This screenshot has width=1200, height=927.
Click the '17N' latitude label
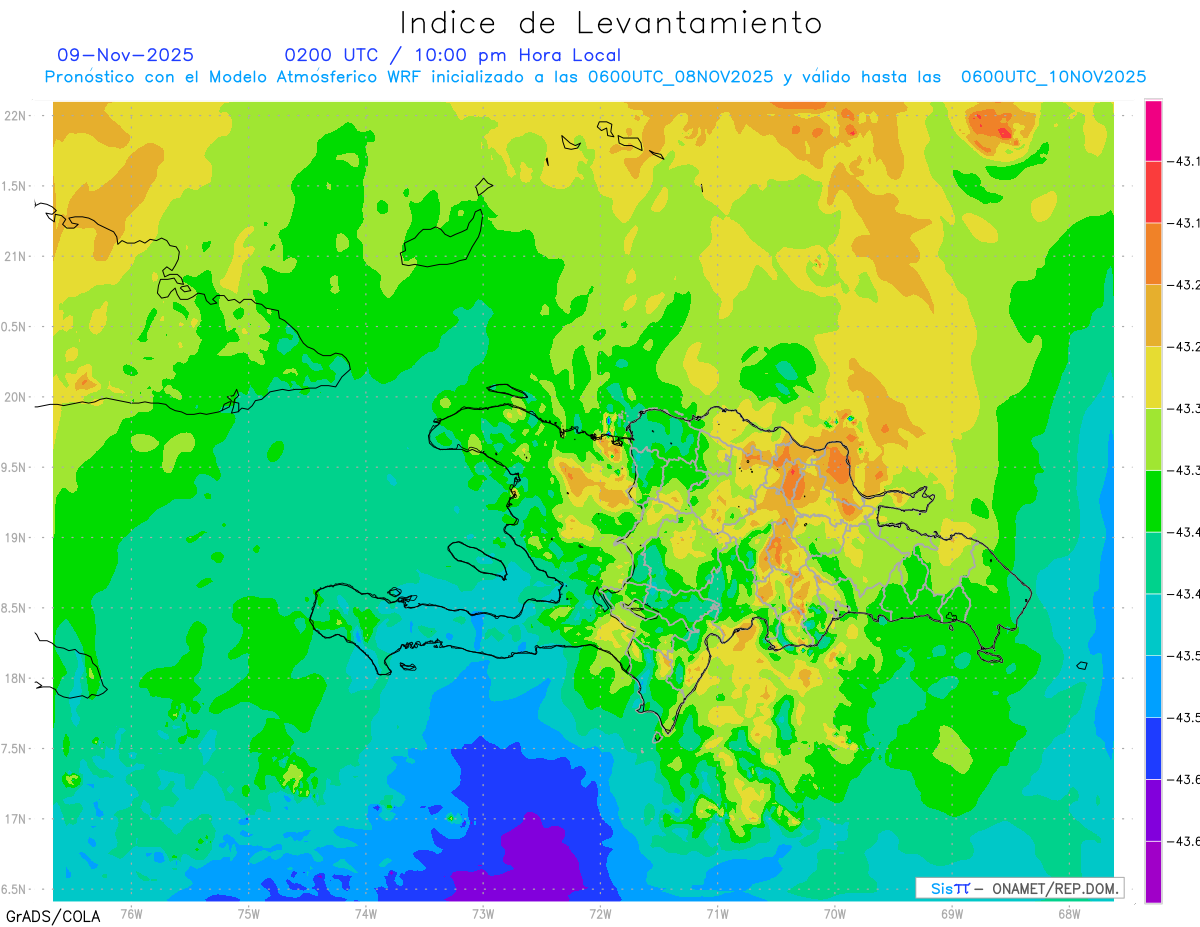[x=15, y=819]
